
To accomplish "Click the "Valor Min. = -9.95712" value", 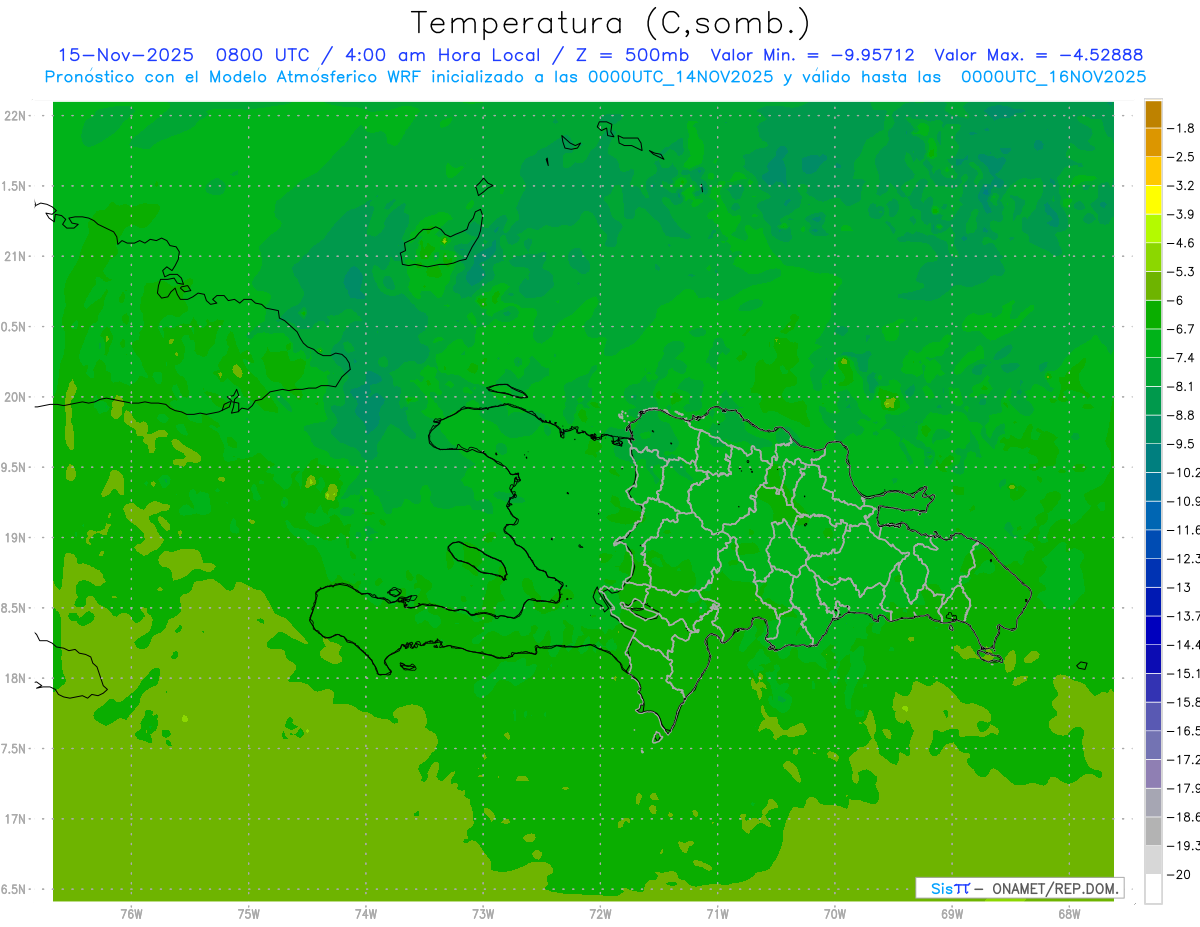I will pos(812,55).
